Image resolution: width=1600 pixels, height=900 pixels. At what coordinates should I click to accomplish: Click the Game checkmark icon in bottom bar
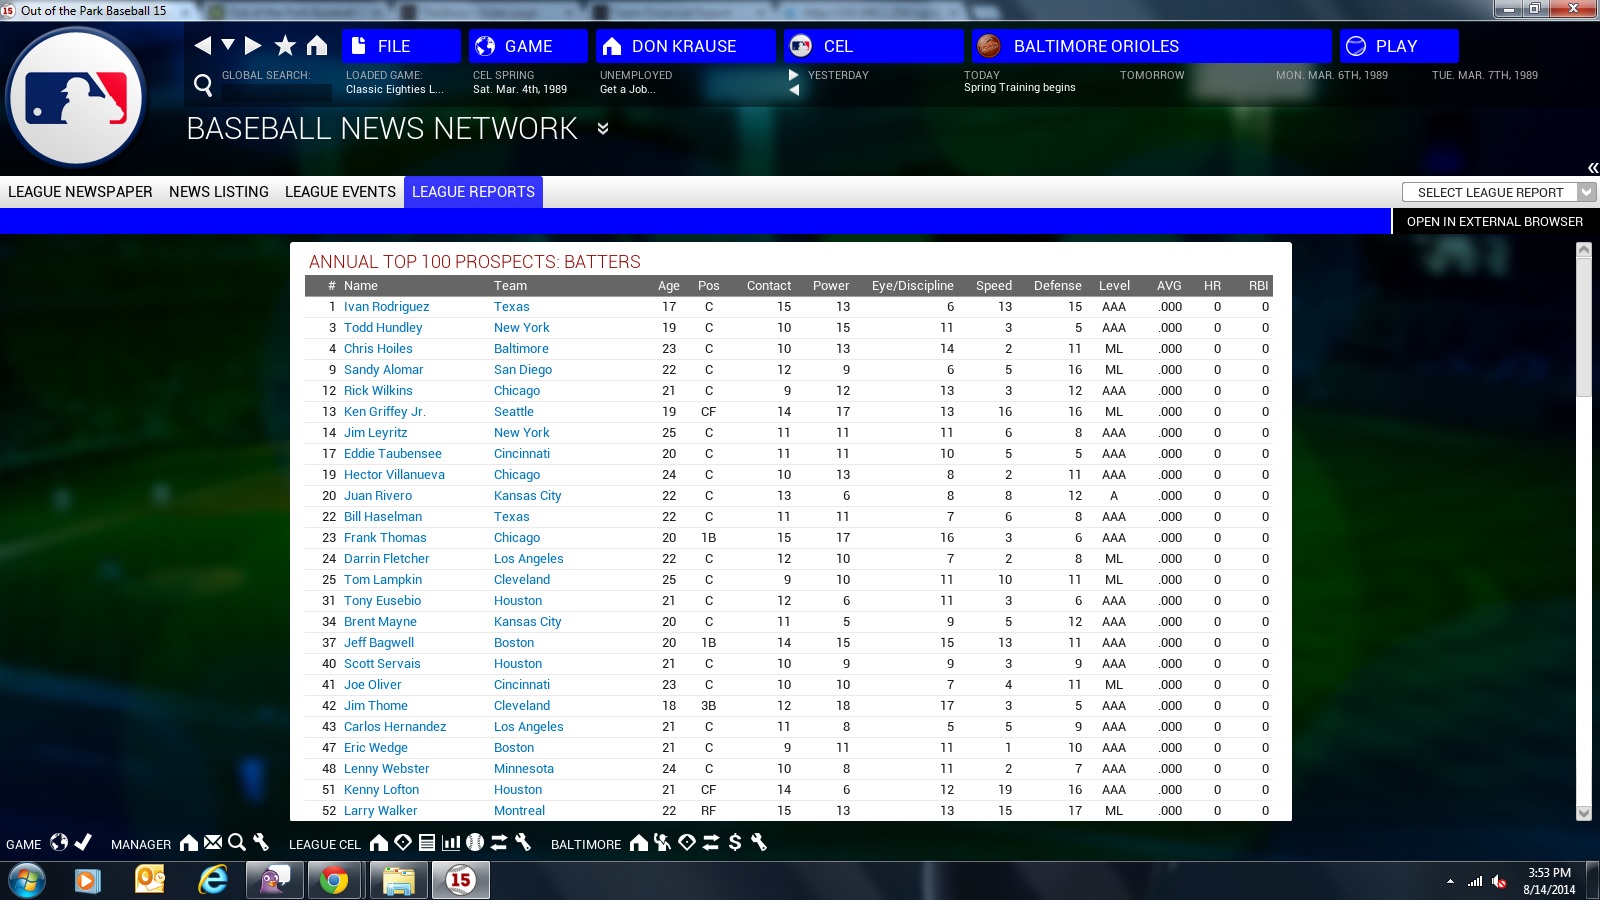click(x=84, y=843)
